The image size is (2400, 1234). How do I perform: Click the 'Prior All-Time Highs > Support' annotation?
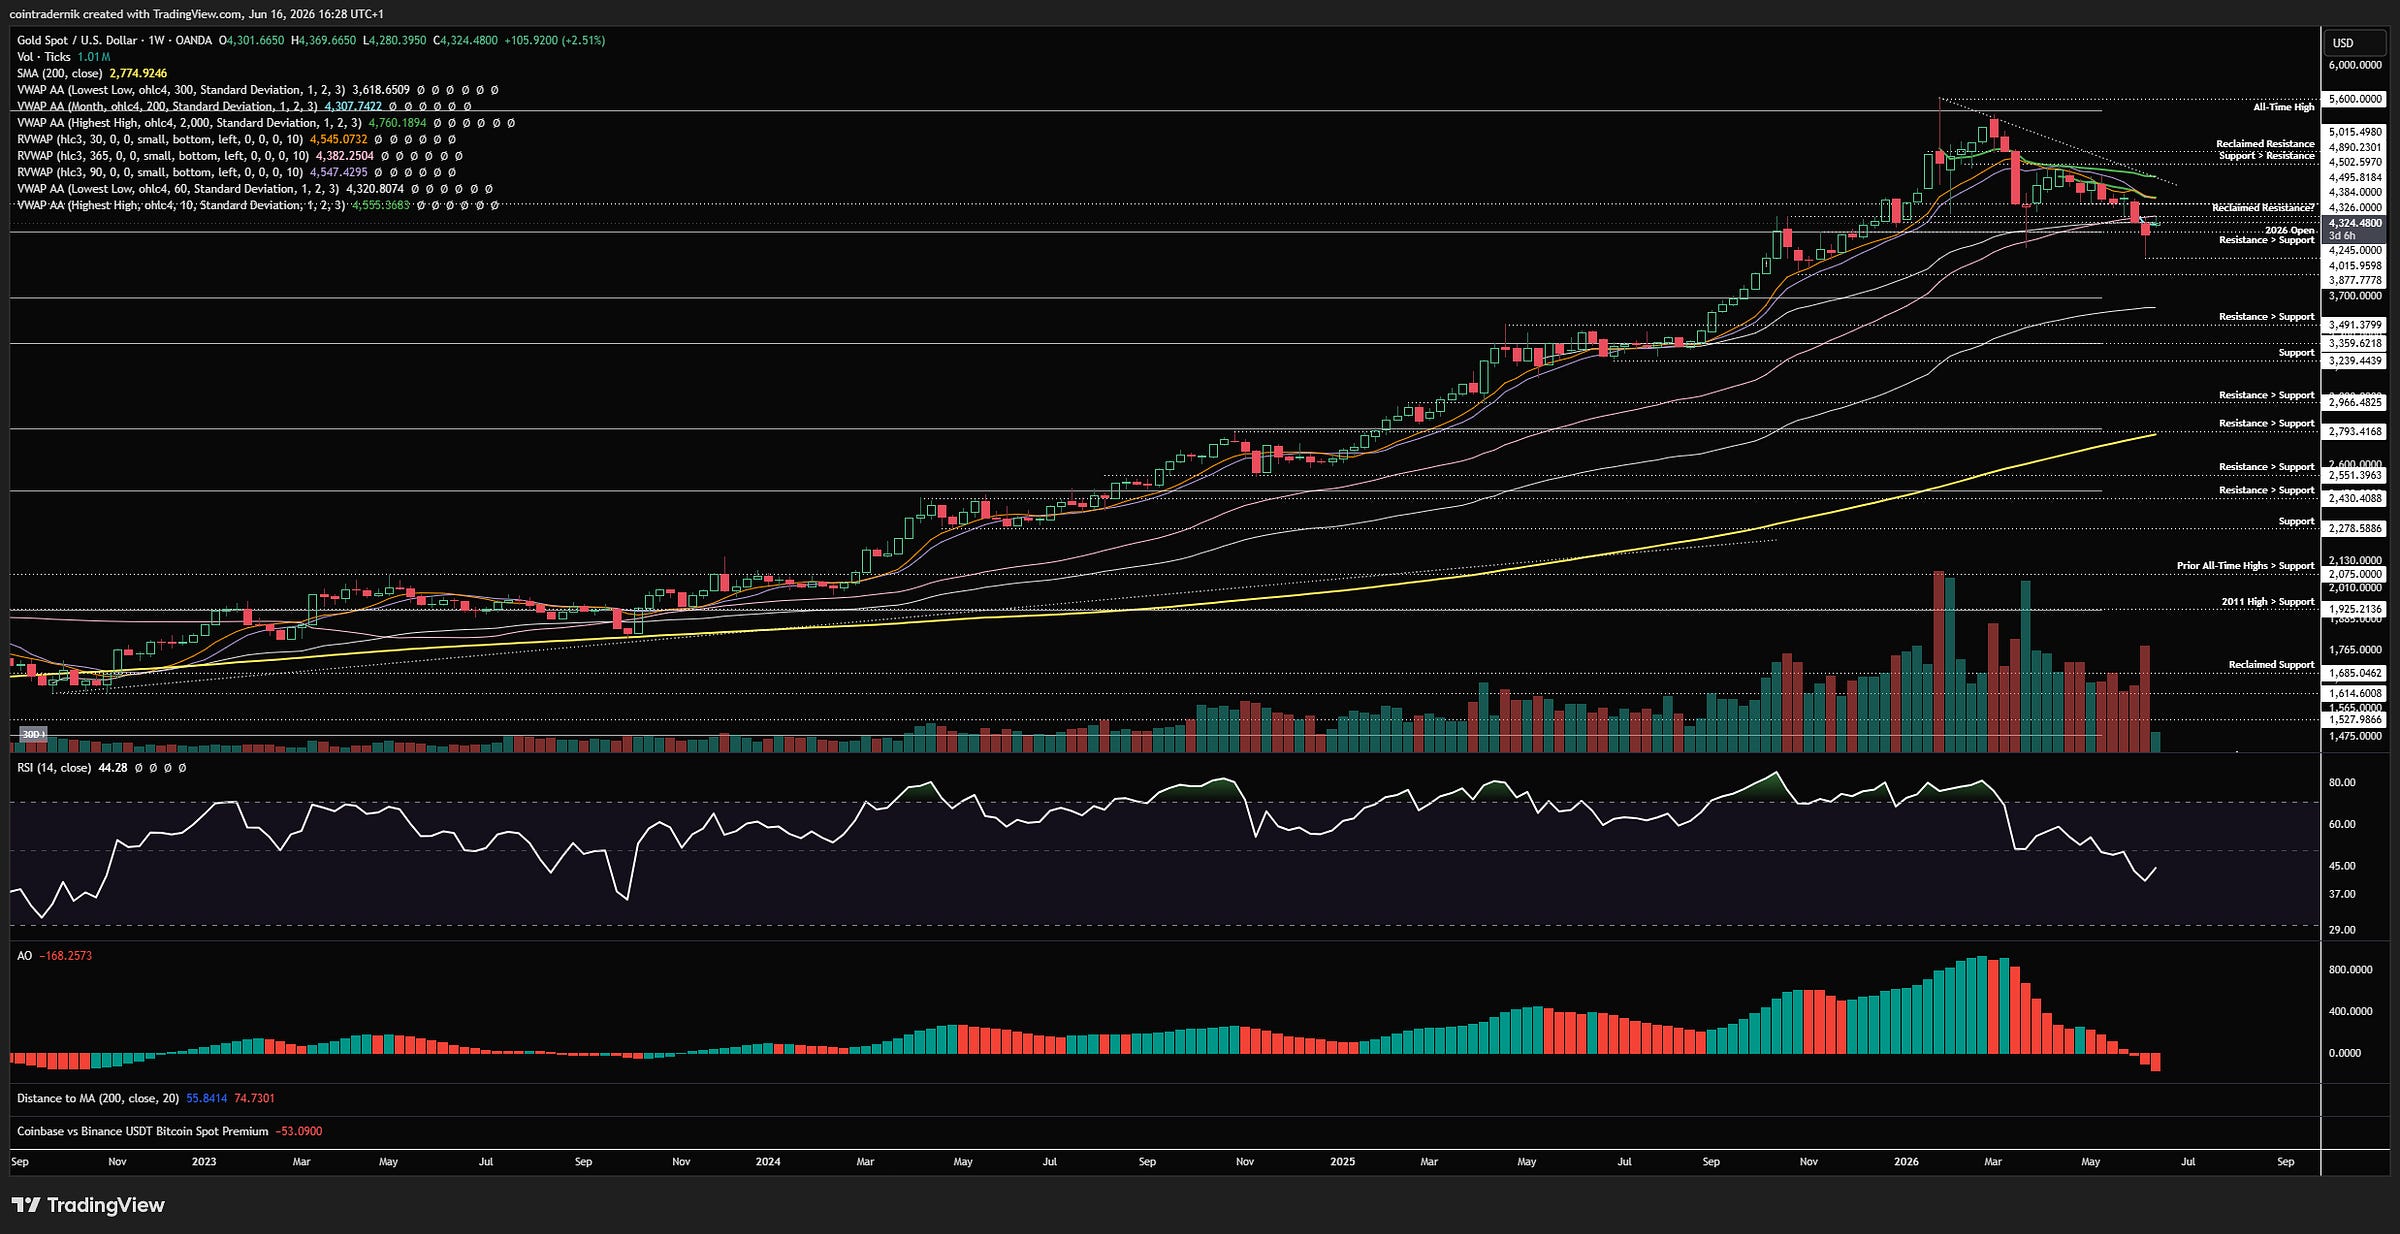[x=2246, y=566]
